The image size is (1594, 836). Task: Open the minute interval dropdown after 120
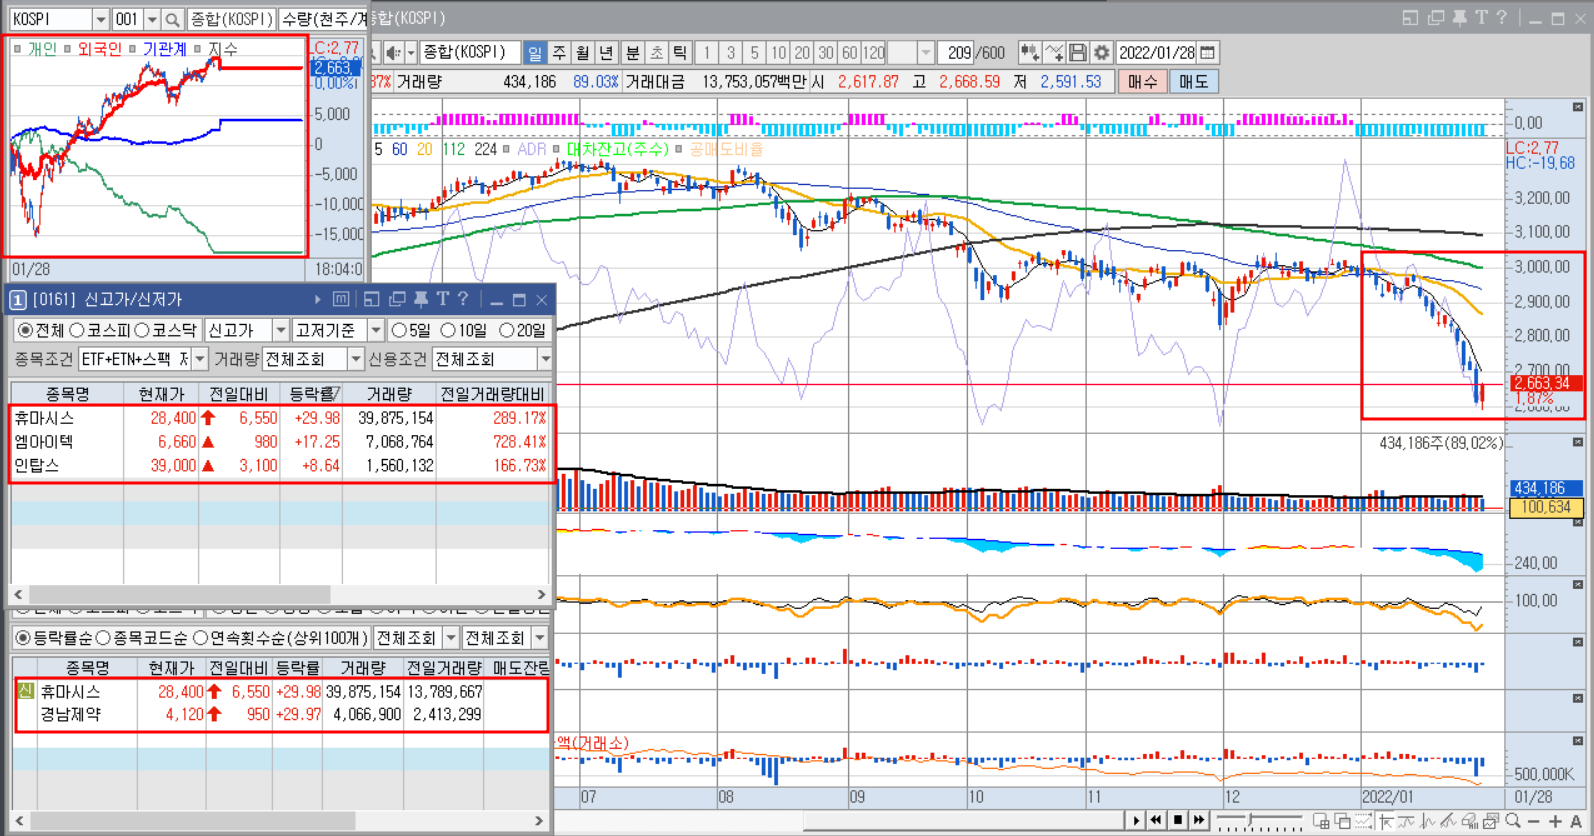point(925,53)
